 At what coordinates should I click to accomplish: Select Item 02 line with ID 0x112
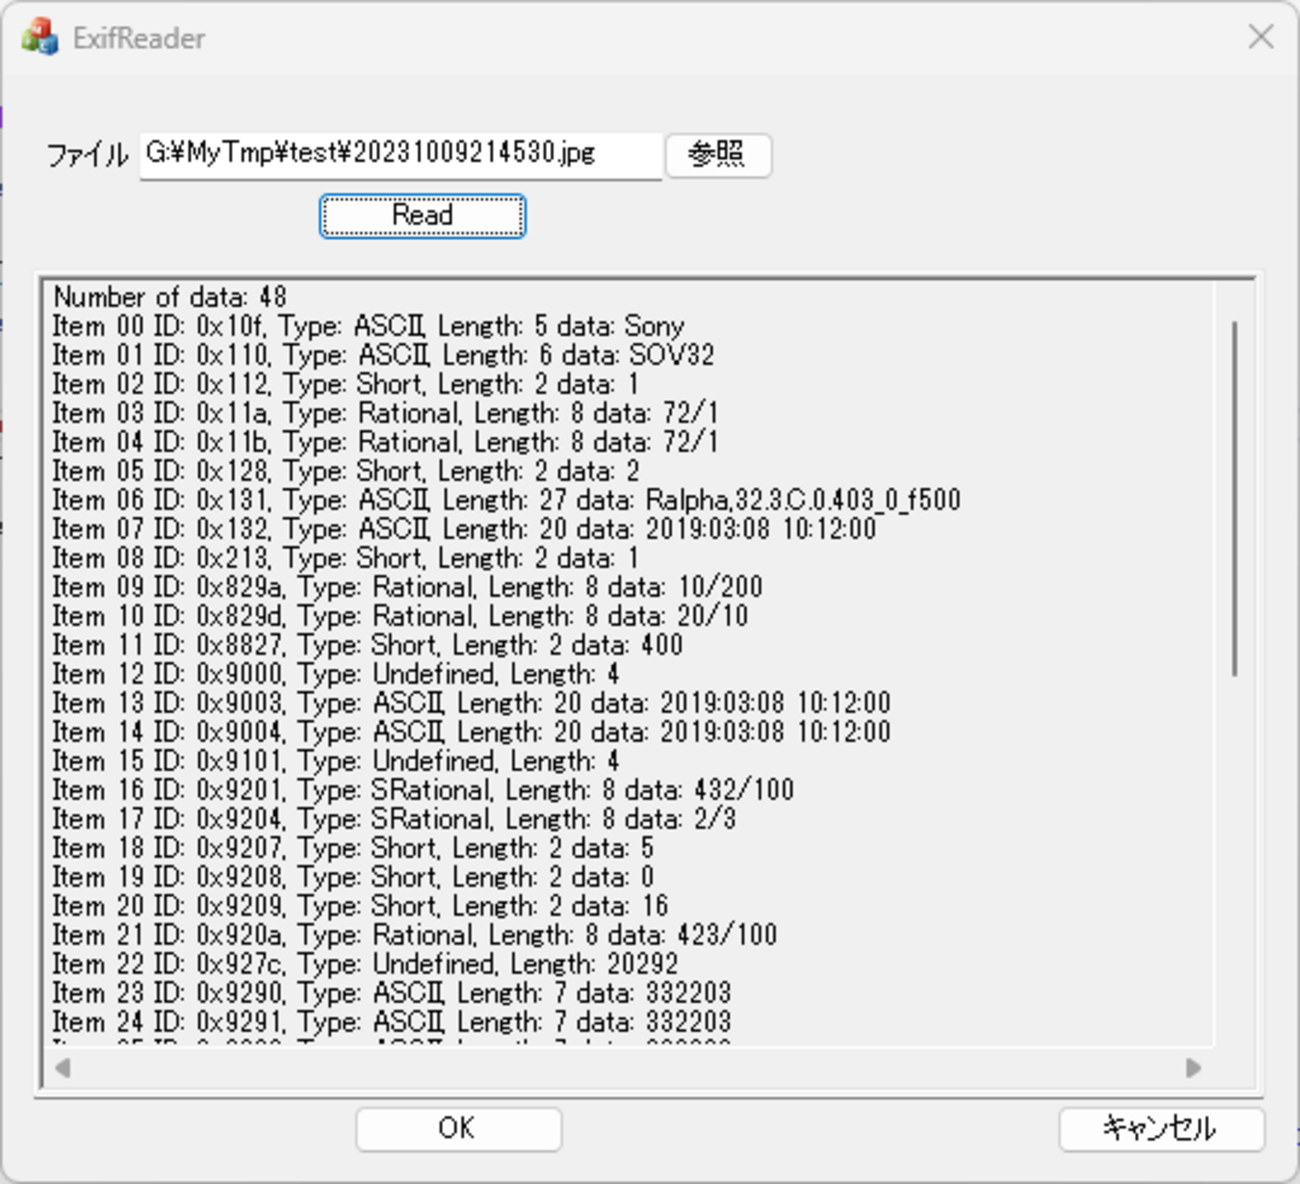coord(345,384)
